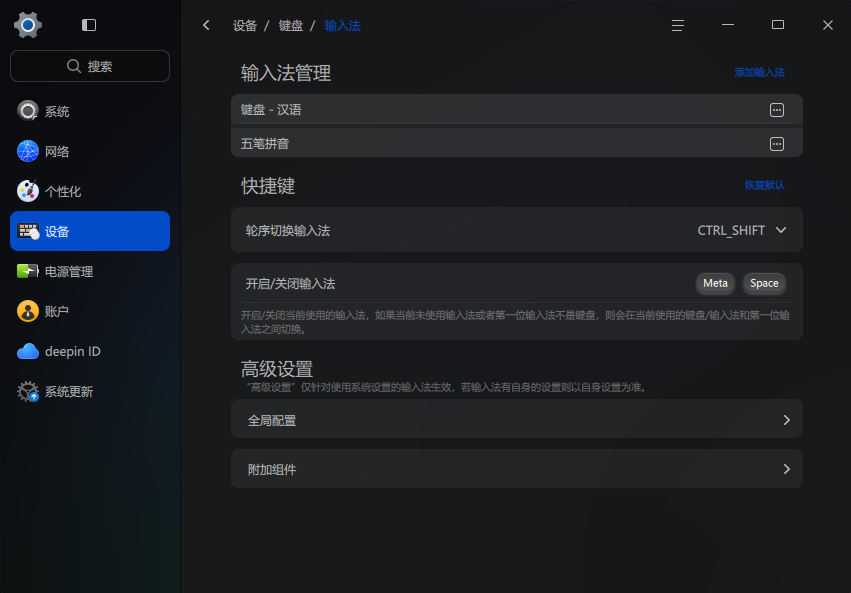Viewport: 851px width, 593px height.
Task: Click the 网络 globe icon
Action: [28, 151]
